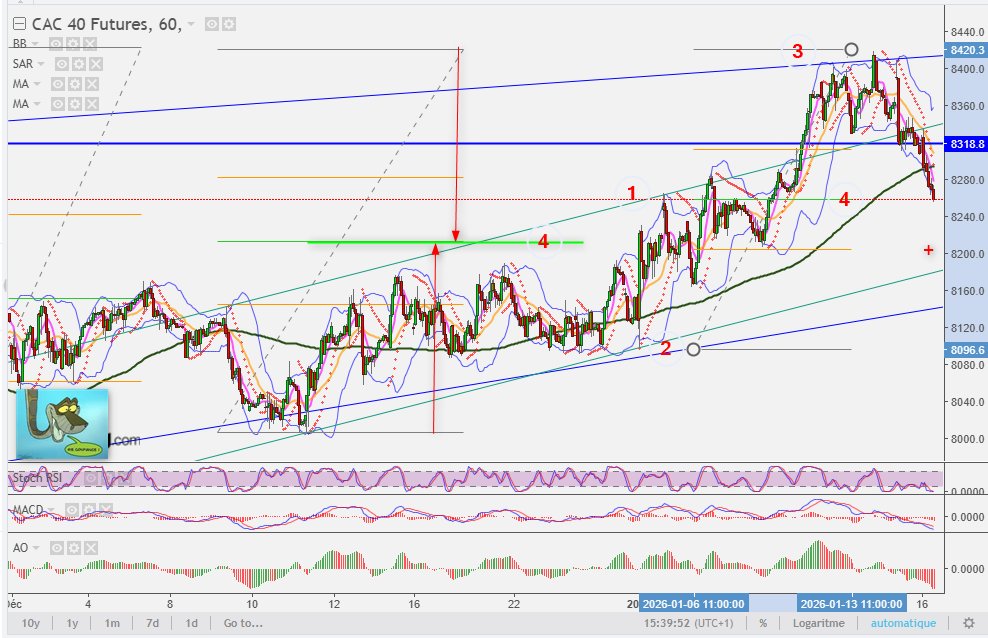Collapse the CAC 40 Futures legend box

pos(20,24)
